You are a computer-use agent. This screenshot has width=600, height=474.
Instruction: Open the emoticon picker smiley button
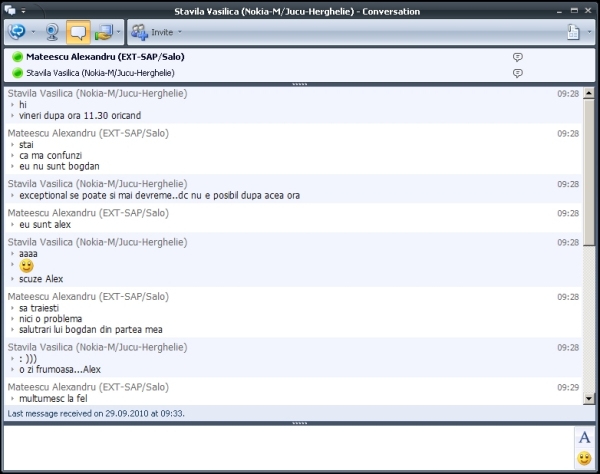click(x=584, y=459)
